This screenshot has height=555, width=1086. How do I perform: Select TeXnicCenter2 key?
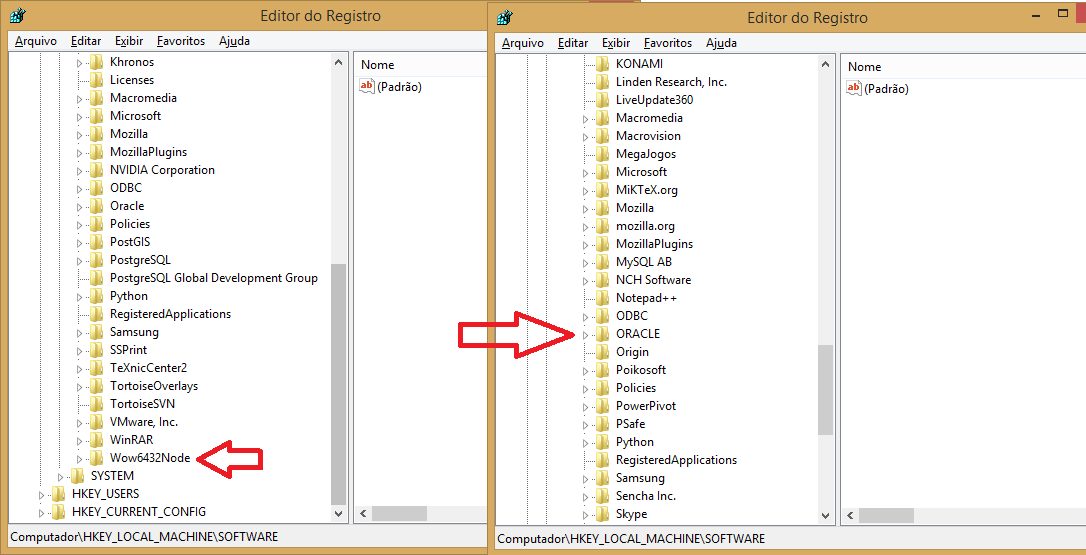coord(148,368)
